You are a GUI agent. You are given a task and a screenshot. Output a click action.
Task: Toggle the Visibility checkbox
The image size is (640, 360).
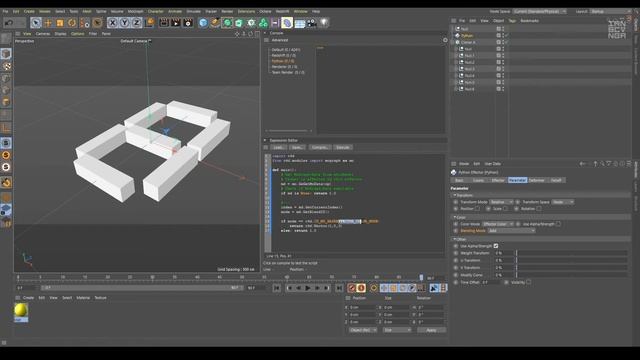[x=529, y=282]
